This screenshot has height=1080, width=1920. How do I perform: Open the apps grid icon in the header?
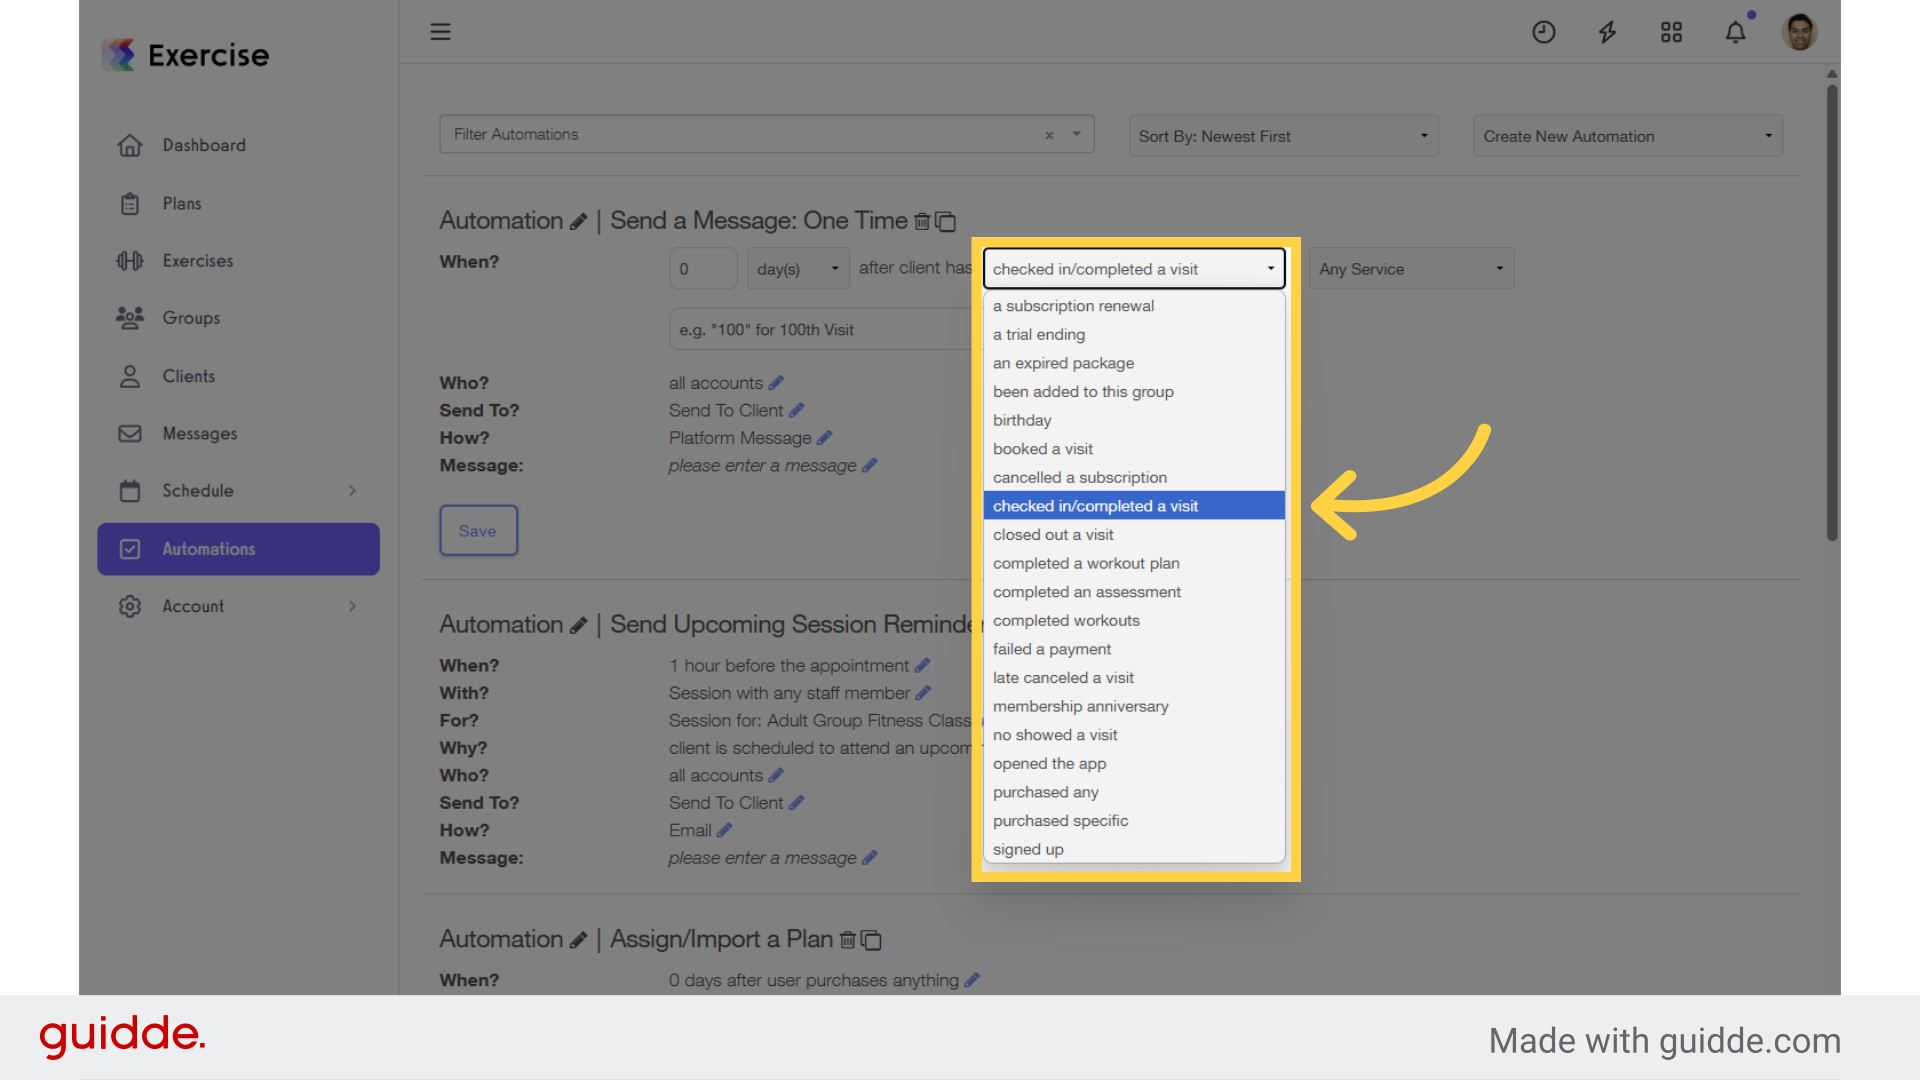coord(1671,32)
